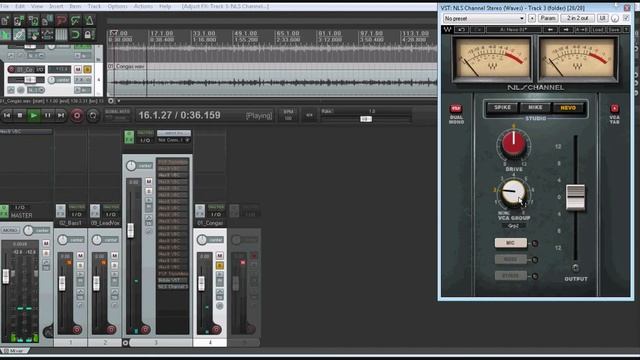Solo the 01_Congas mixer channel
640x360 pixels.
click(x=220, y=266)
